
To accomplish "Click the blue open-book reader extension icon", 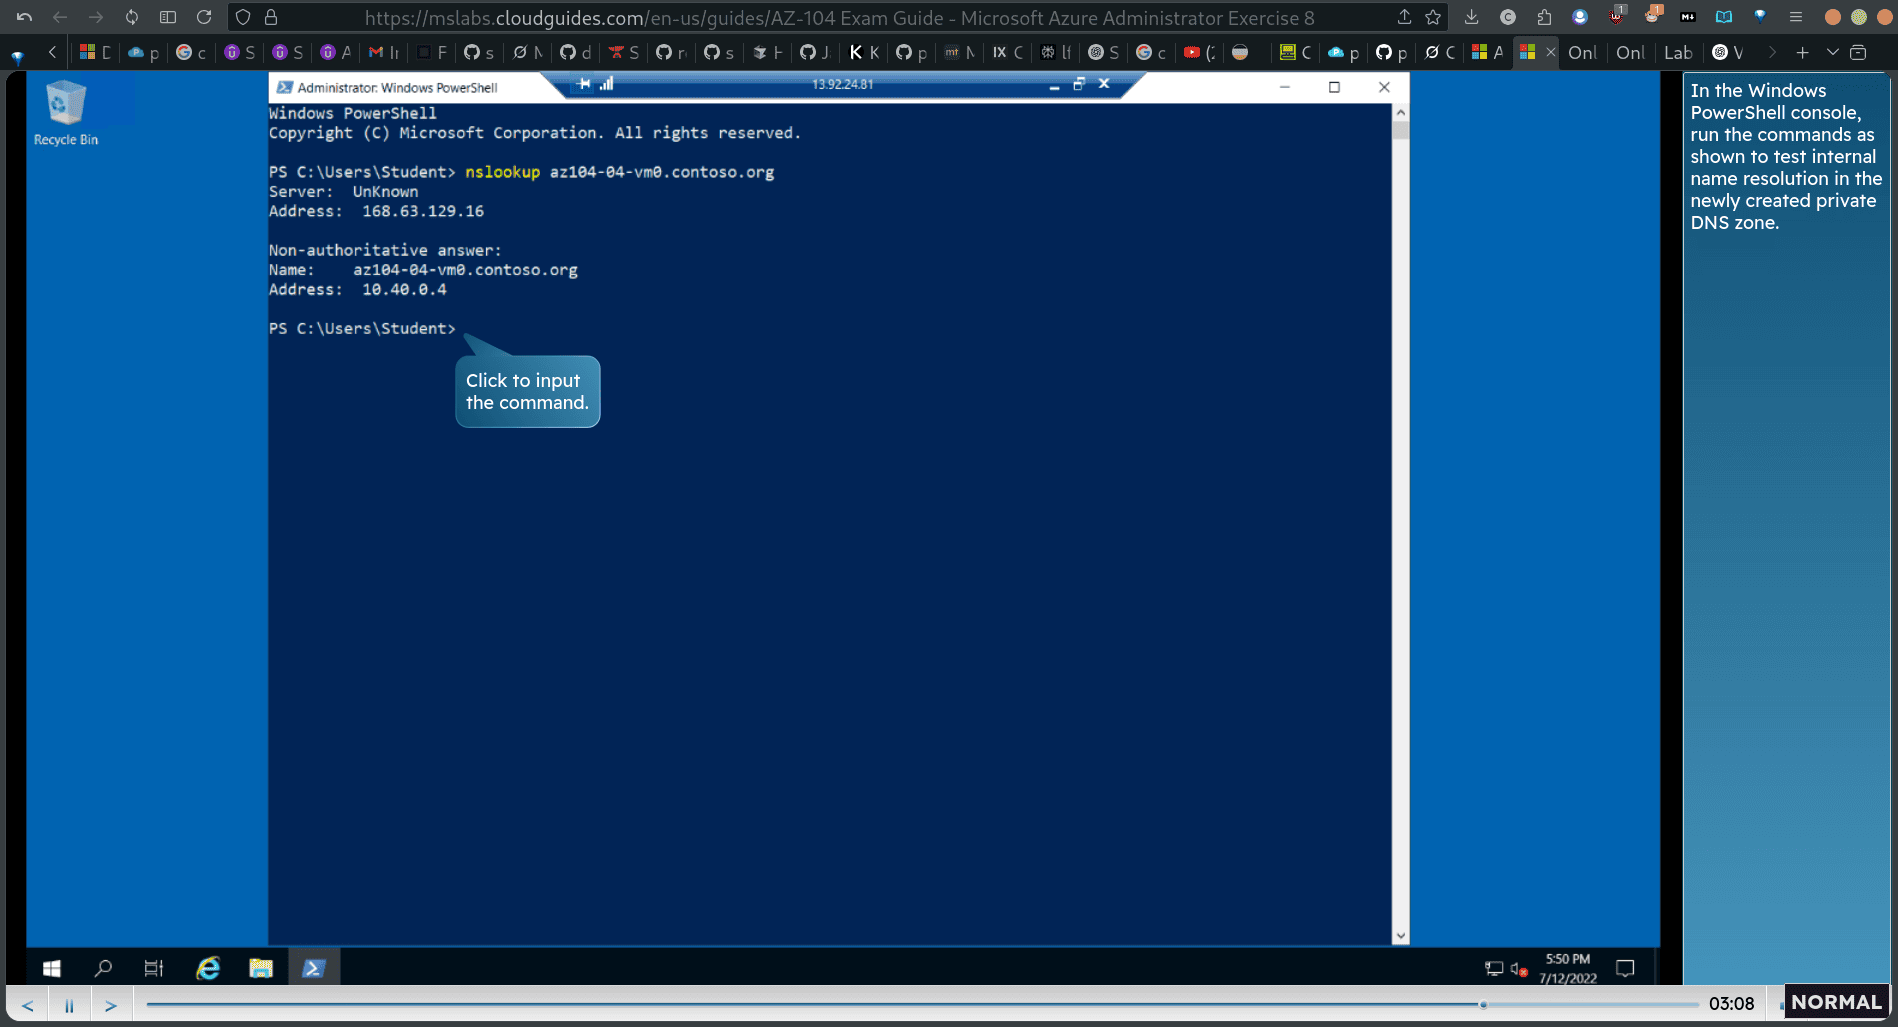I will 1724,17.
